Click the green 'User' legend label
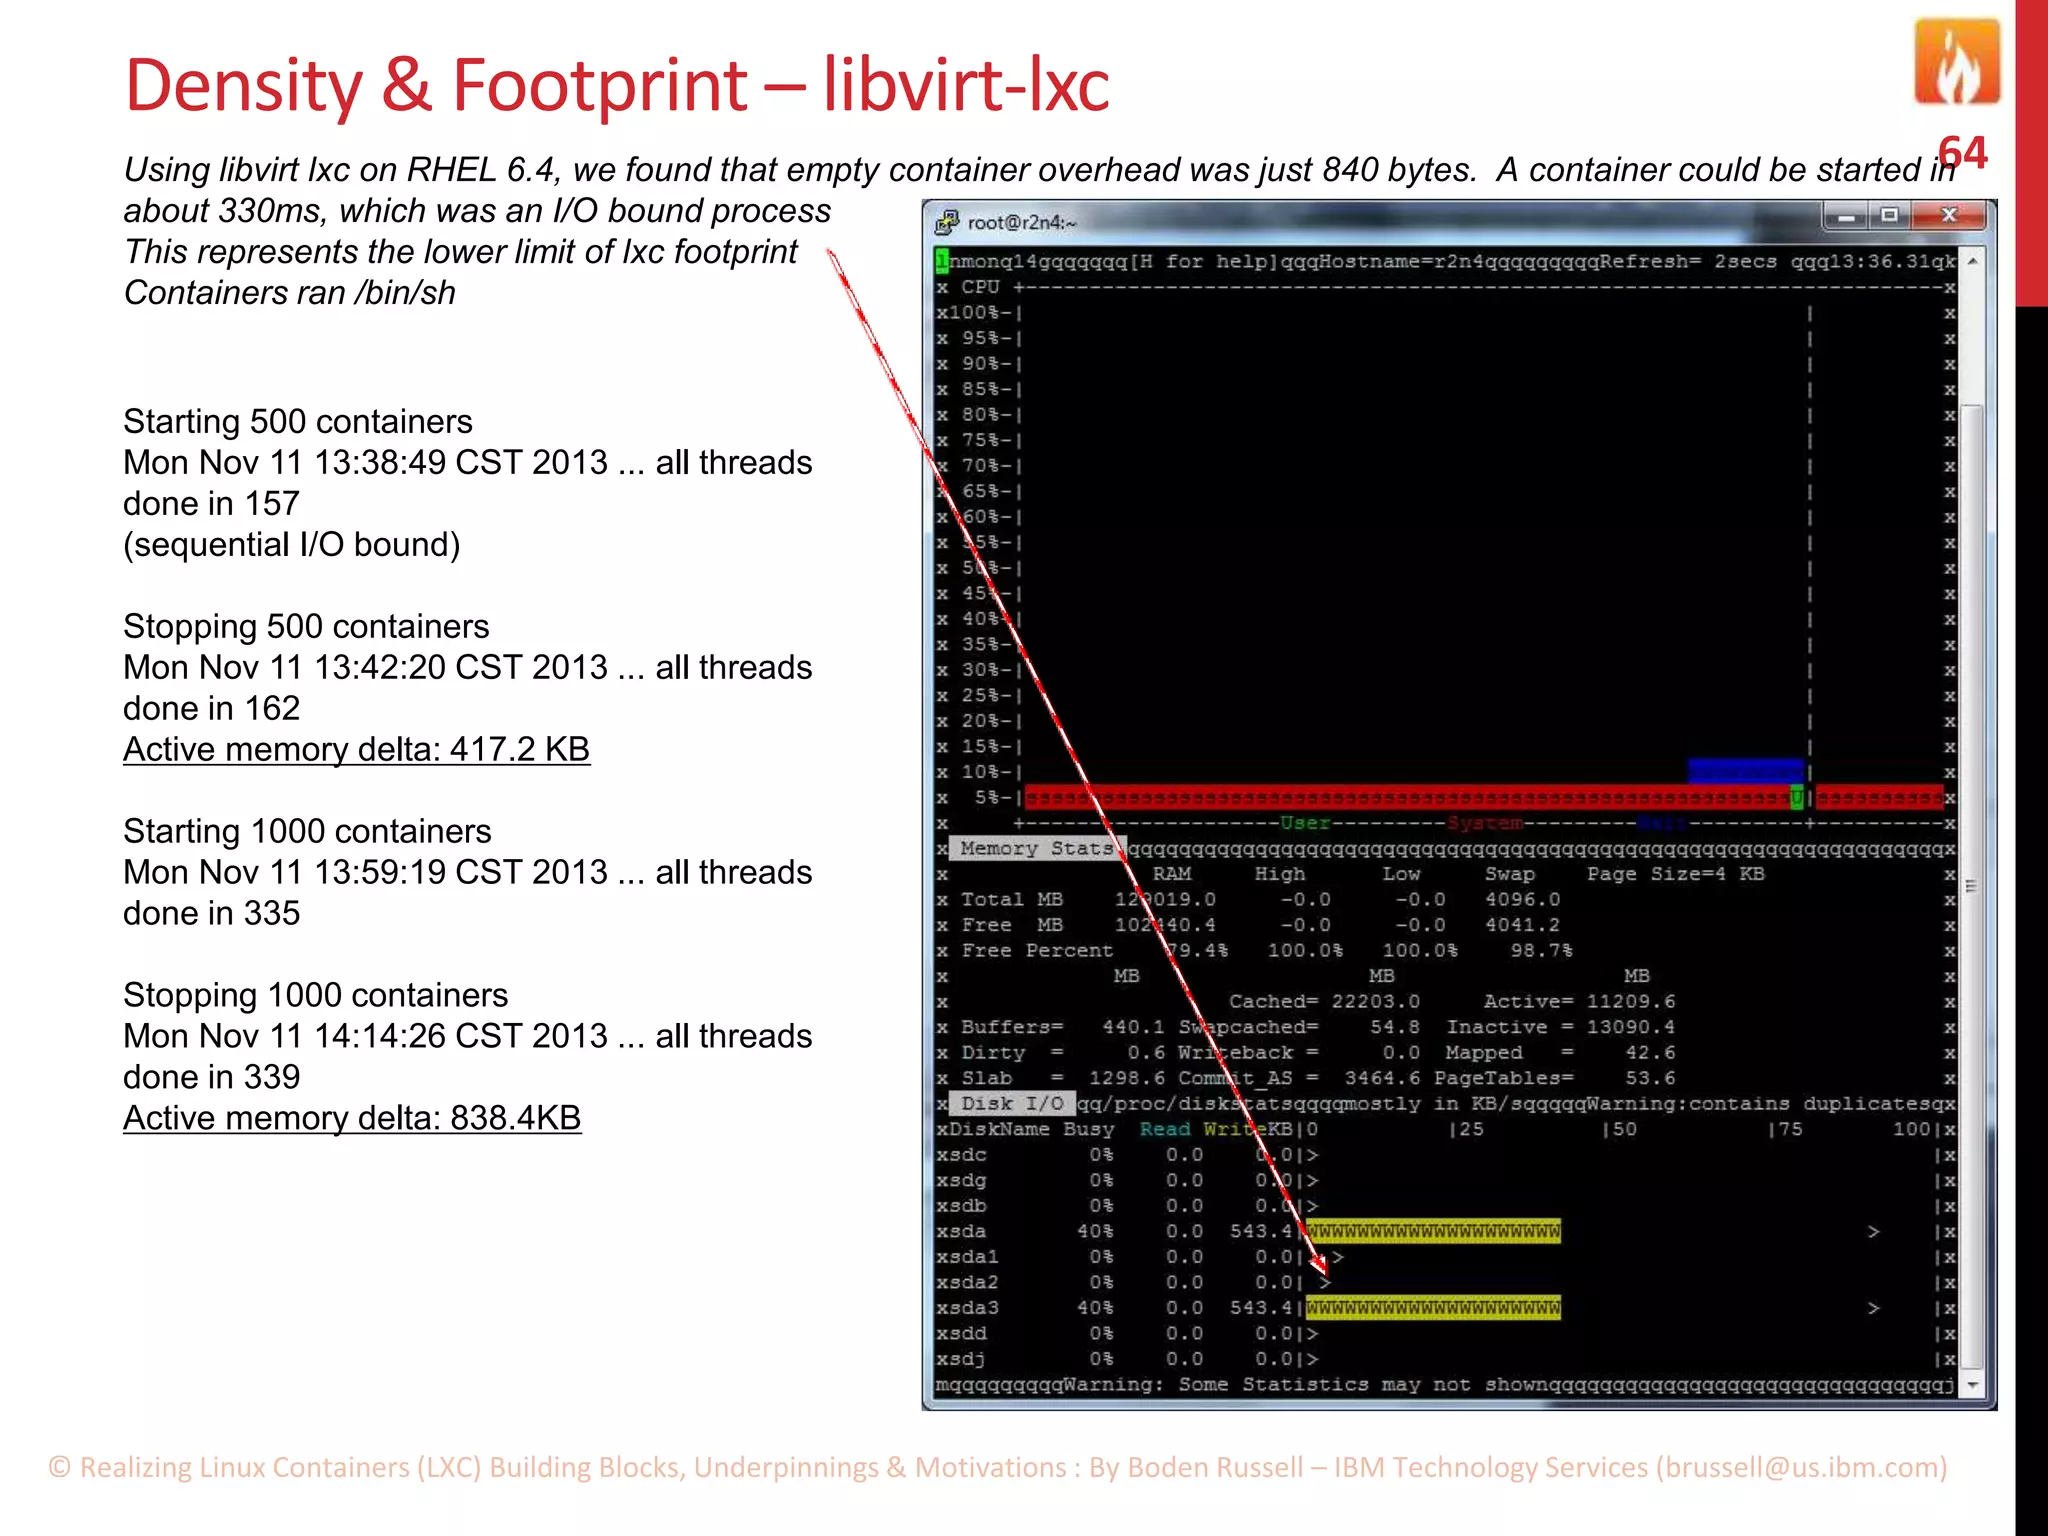The image size is (2048, 1536). point(1305,823)
